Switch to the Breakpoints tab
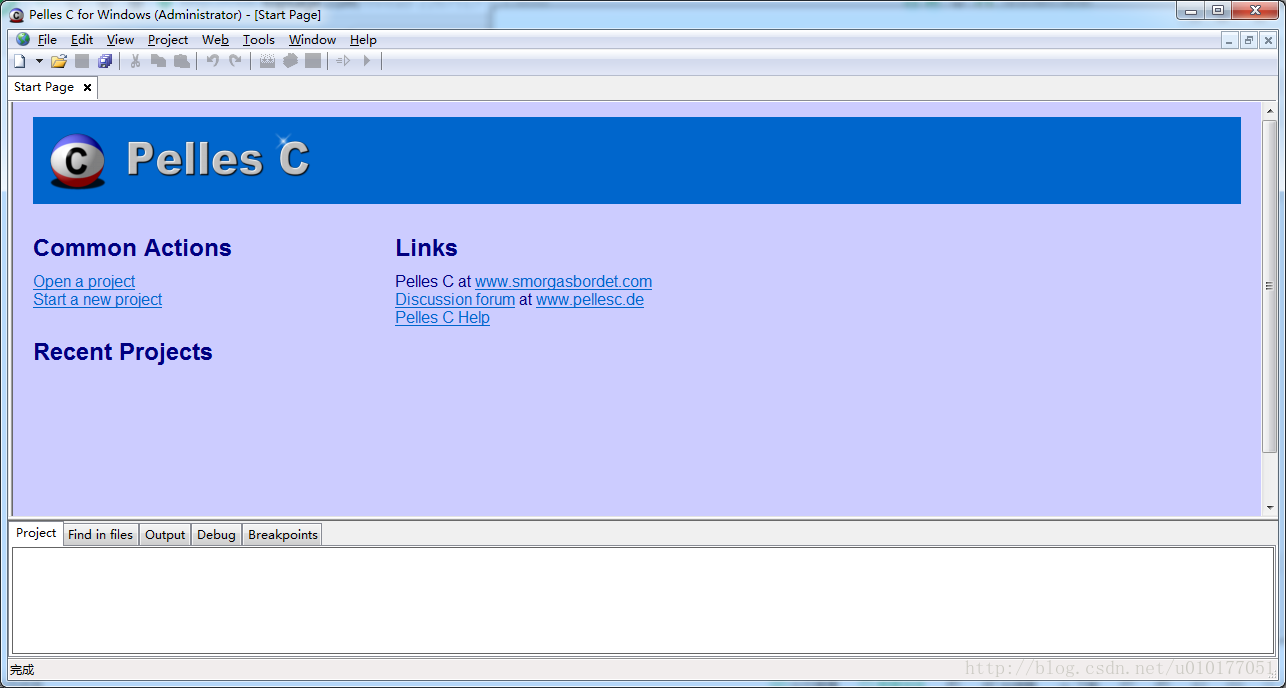The image size is (1286, 688). point(283,535)
